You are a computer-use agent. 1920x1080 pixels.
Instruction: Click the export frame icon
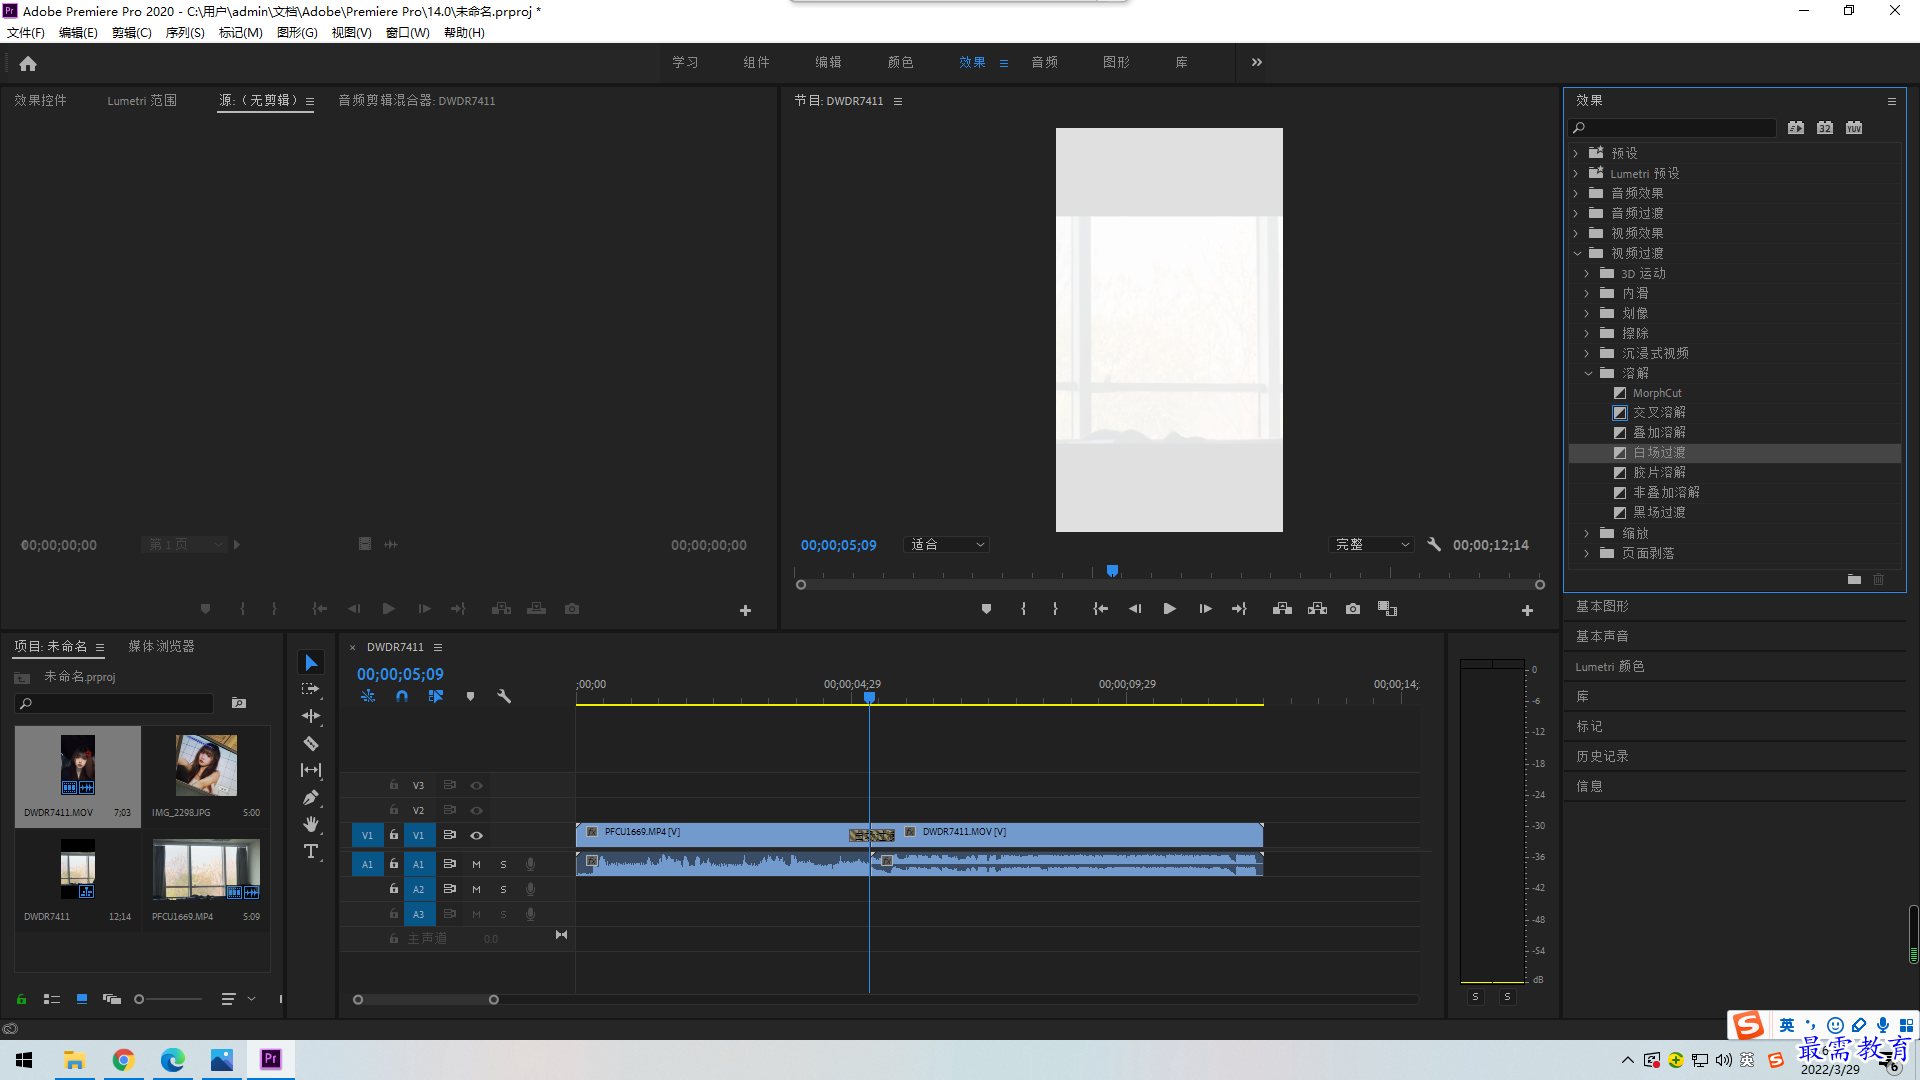pyautogui.click(x=1352, y=609)
